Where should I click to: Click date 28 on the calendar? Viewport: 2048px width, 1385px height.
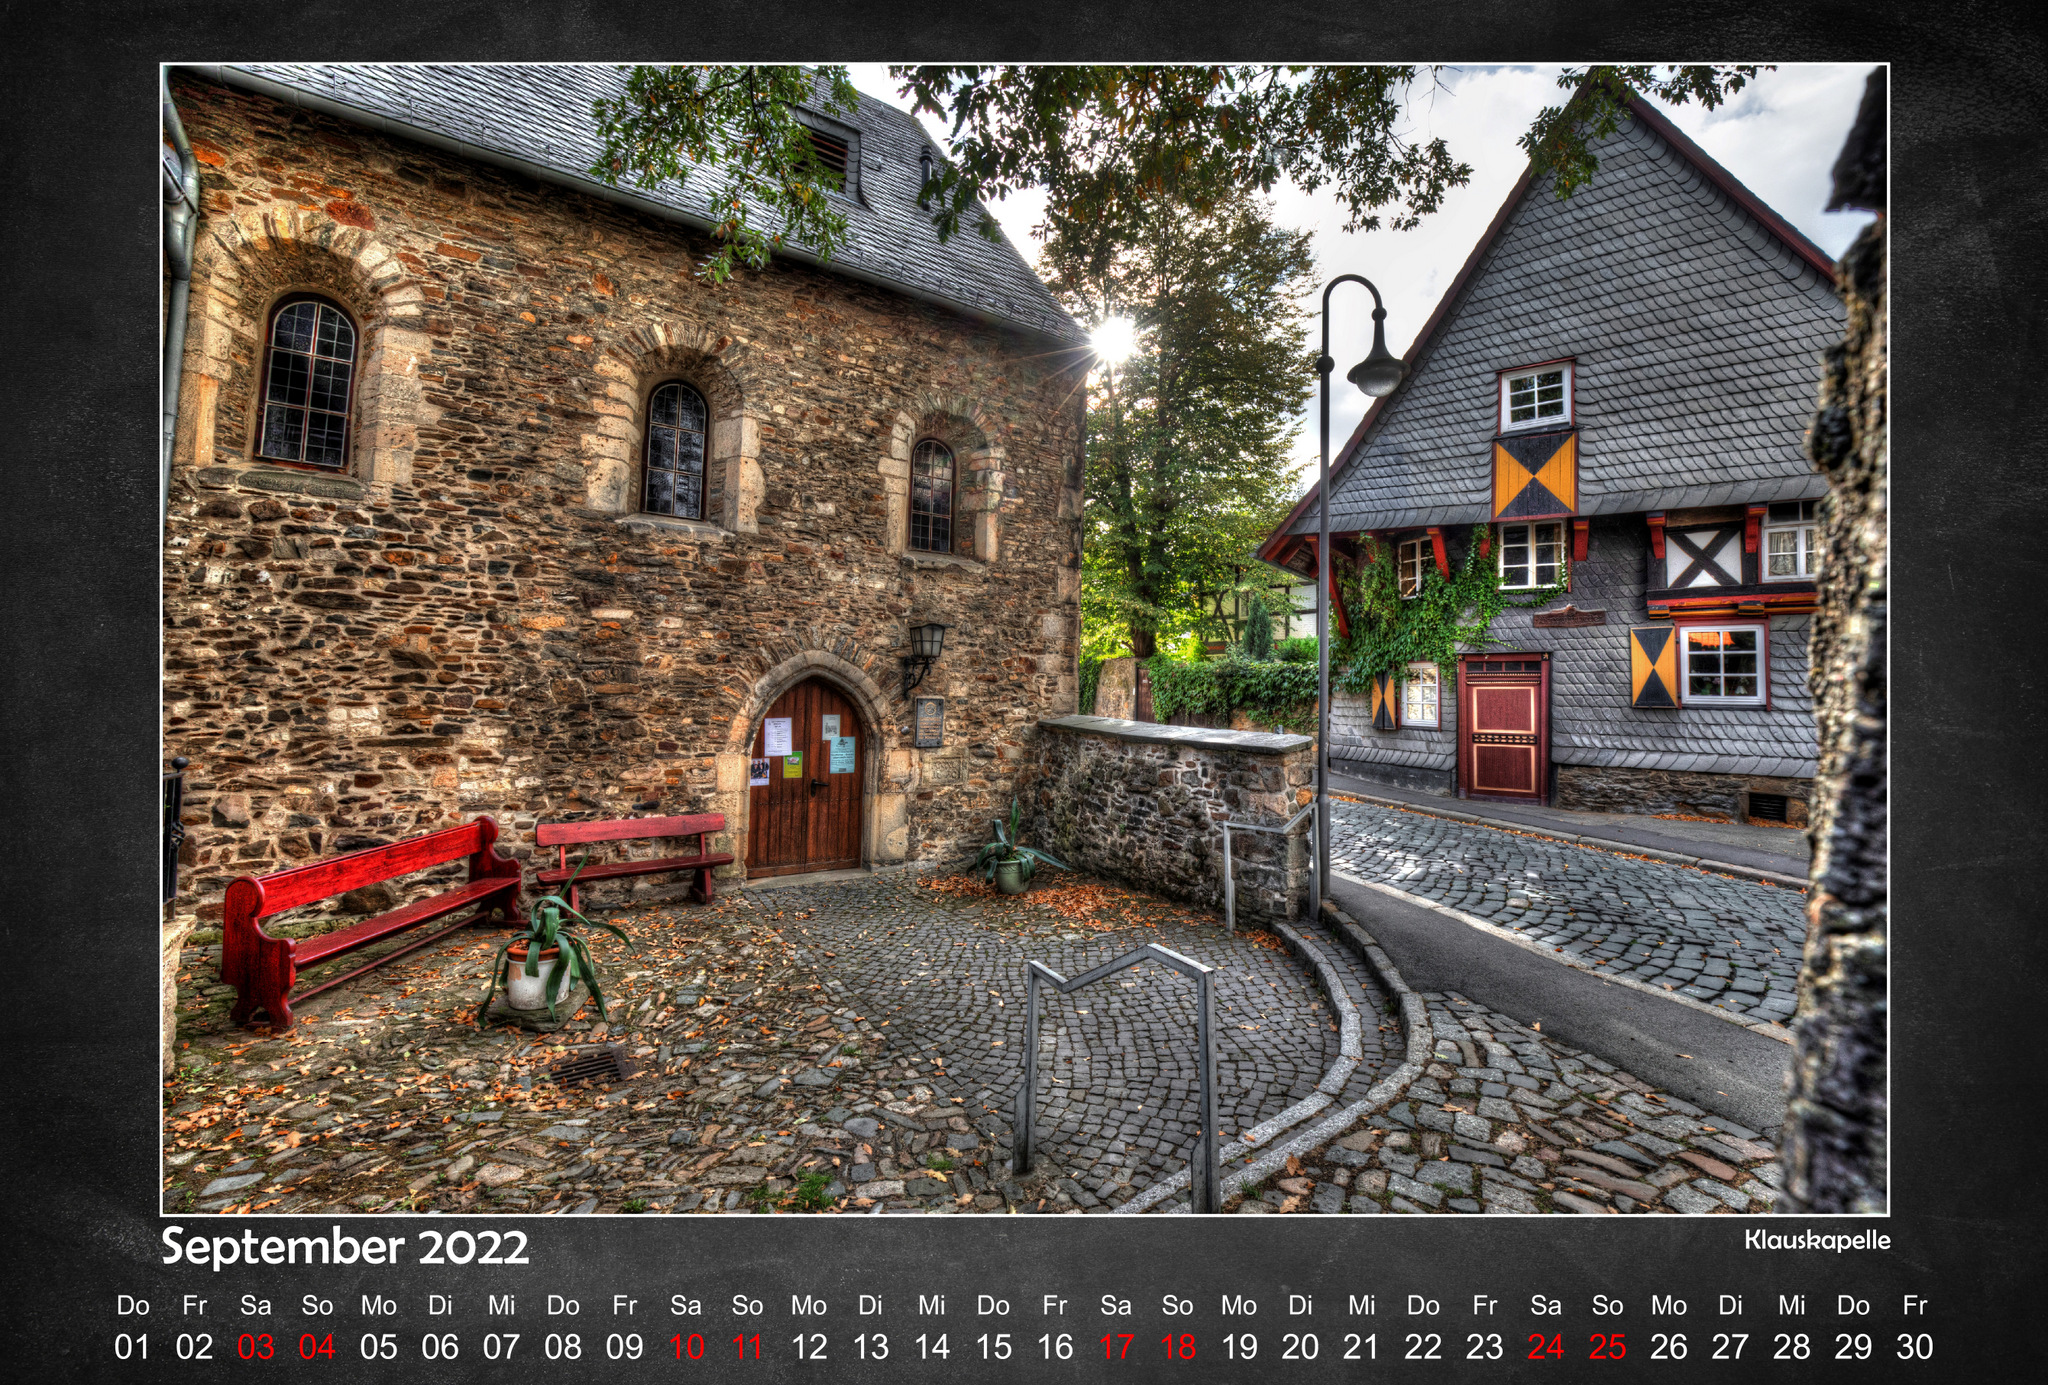click(x=1791, y=1347)
